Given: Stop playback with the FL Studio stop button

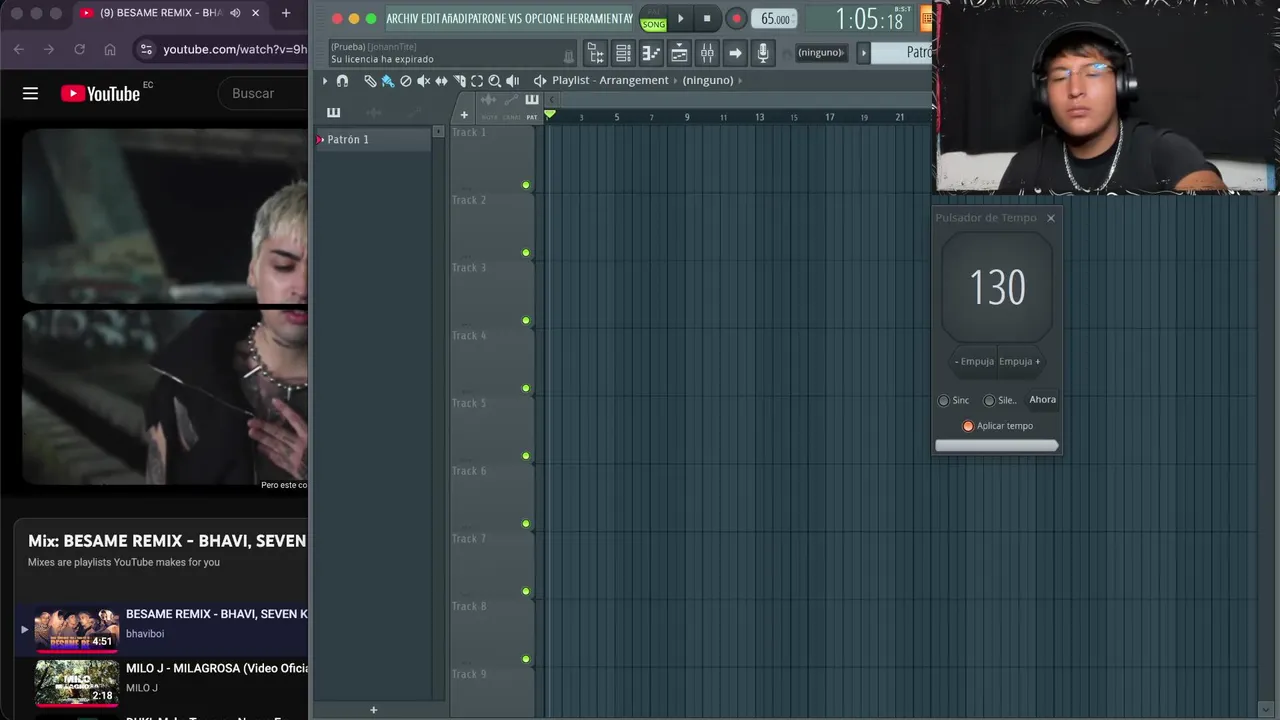Looking at the screenshot, I should (707, 19).
